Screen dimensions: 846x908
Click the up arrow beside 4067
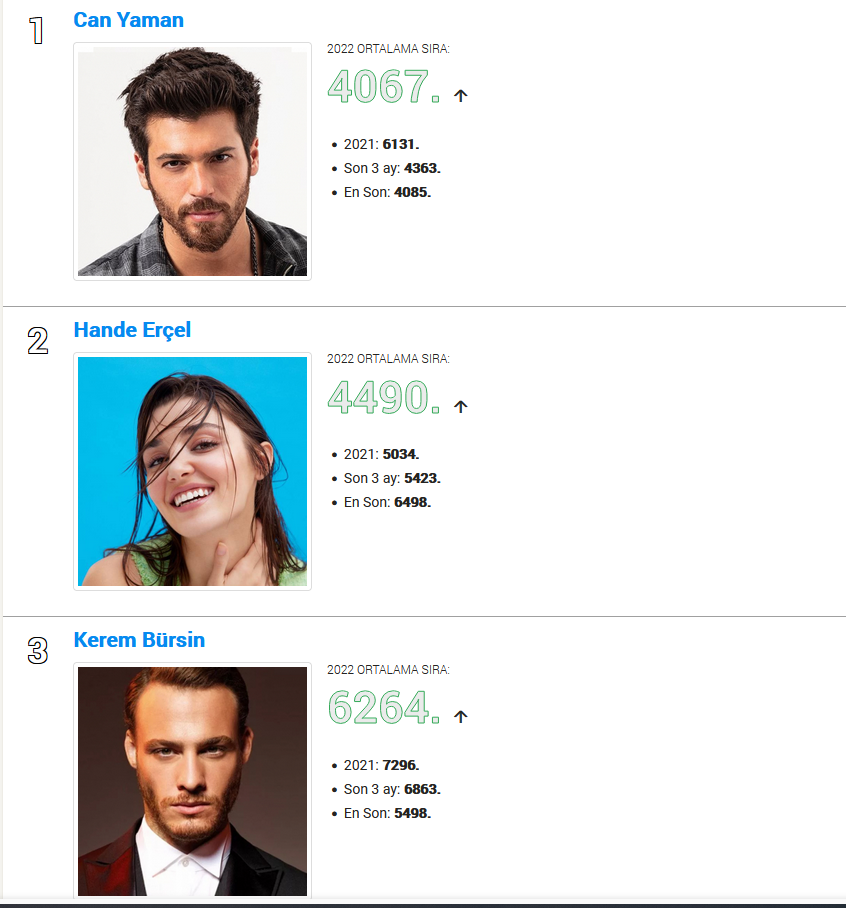pyautogui.click(x=461, y=96)
